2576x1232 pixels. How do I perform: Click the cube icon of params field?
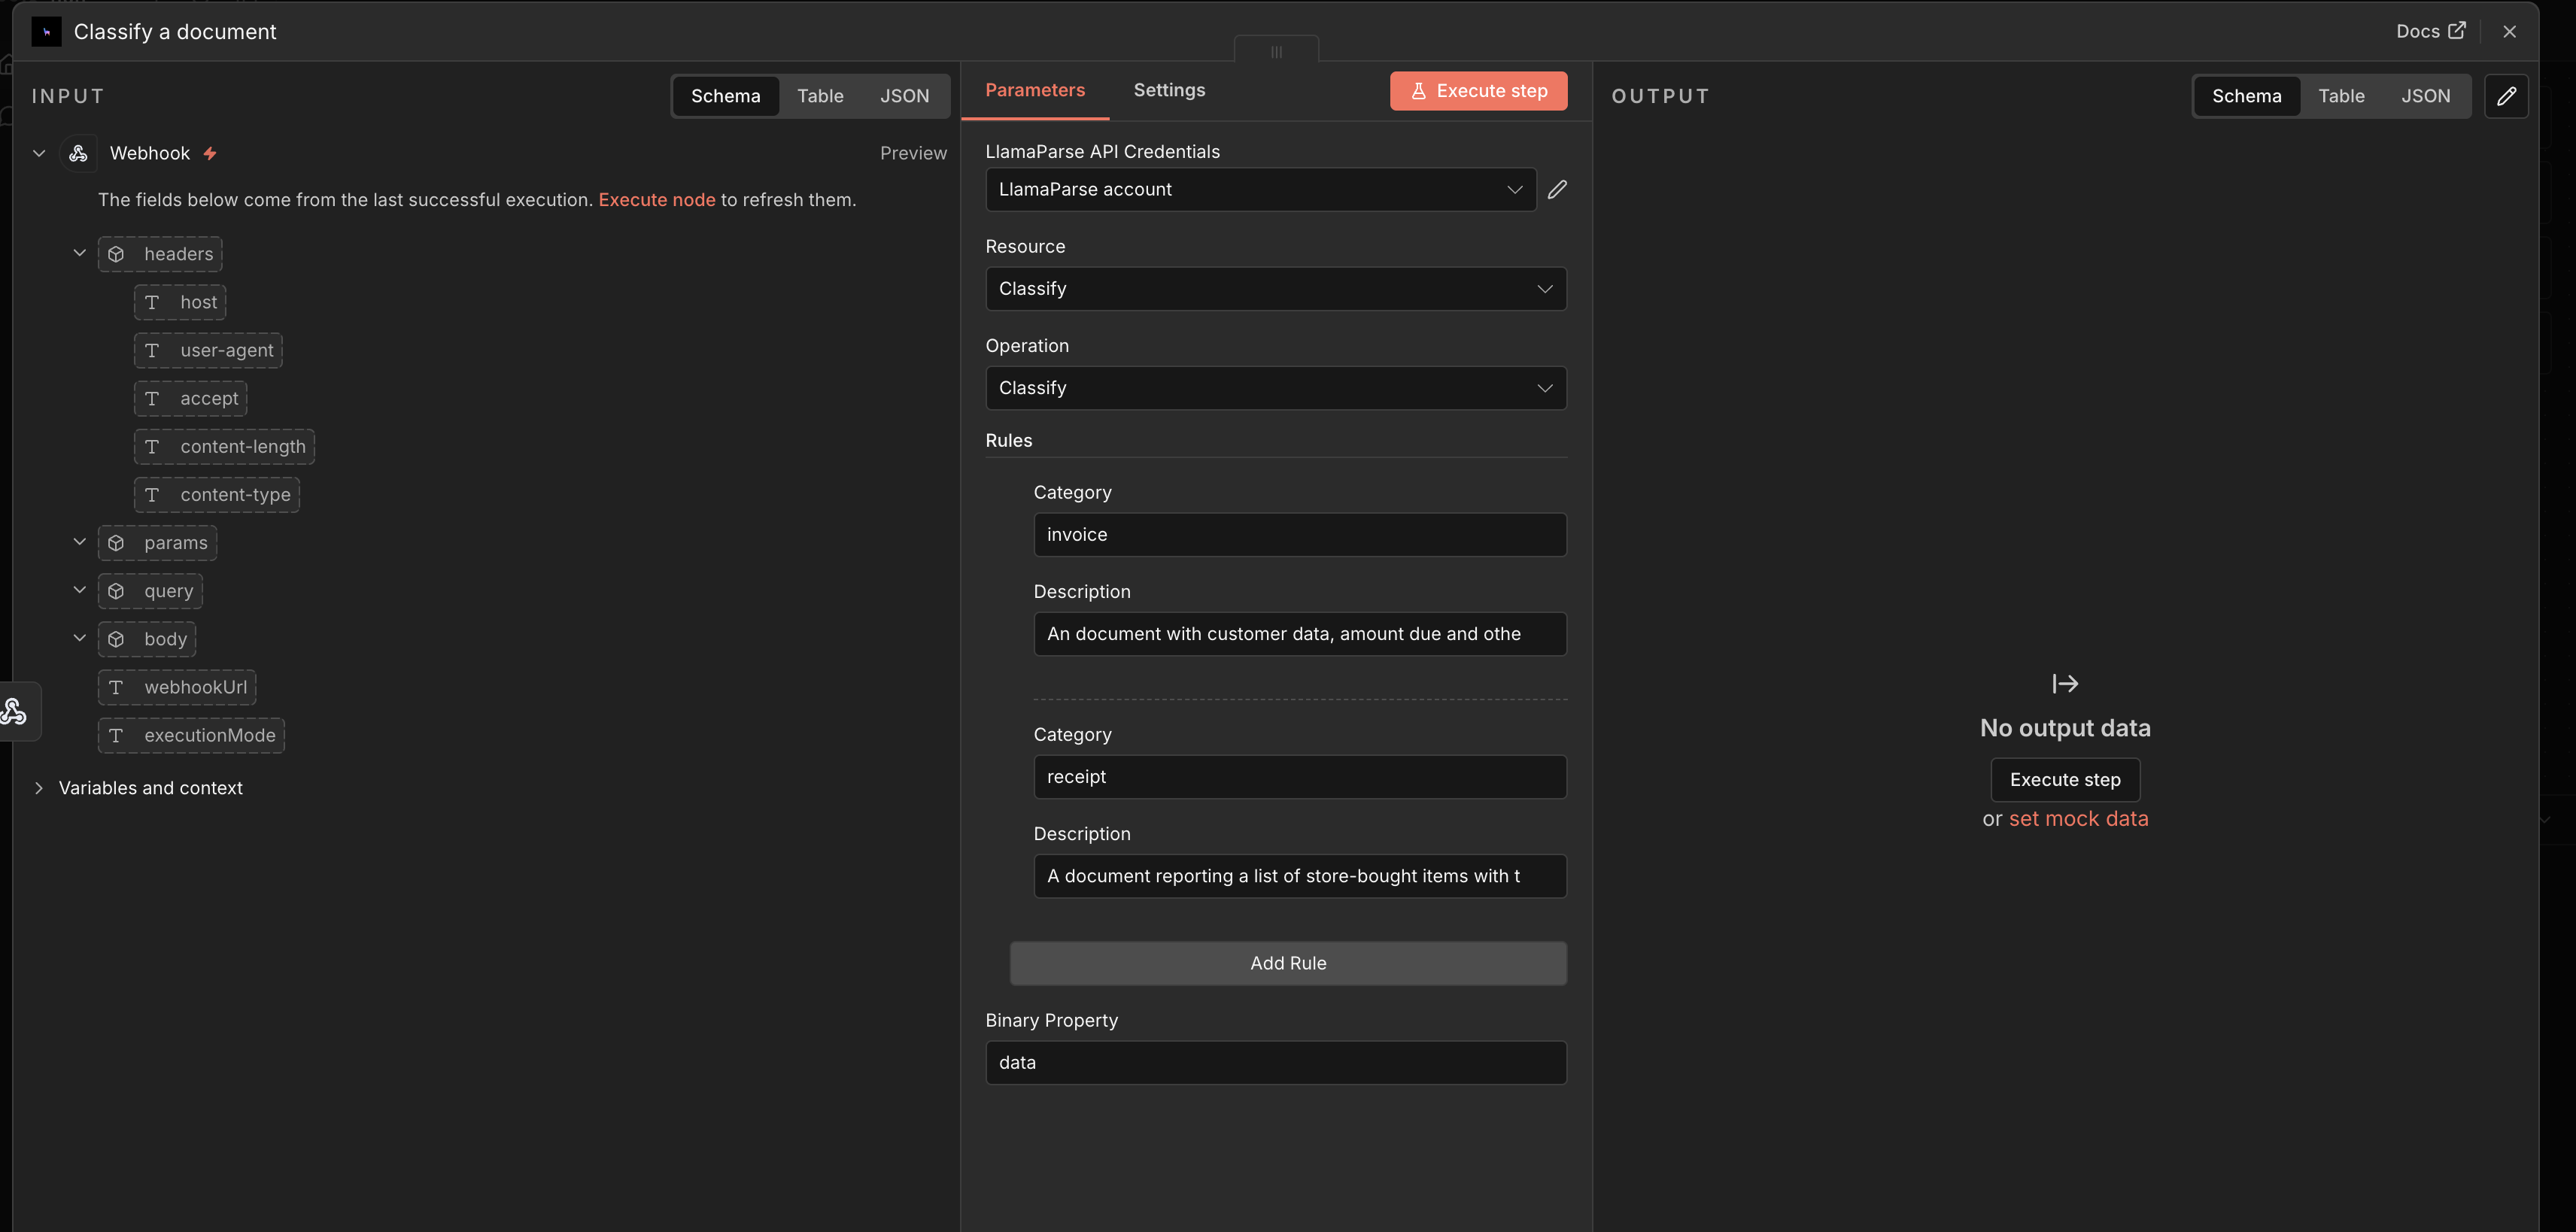click(116, 543)
